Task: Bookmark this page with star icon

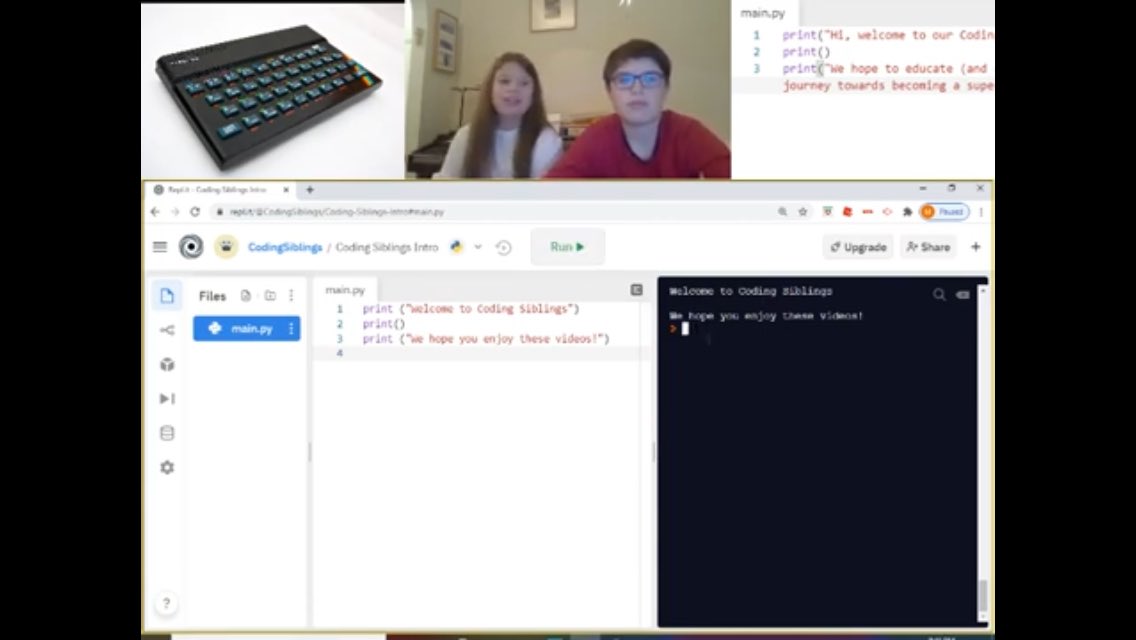Action: point(803,212)
